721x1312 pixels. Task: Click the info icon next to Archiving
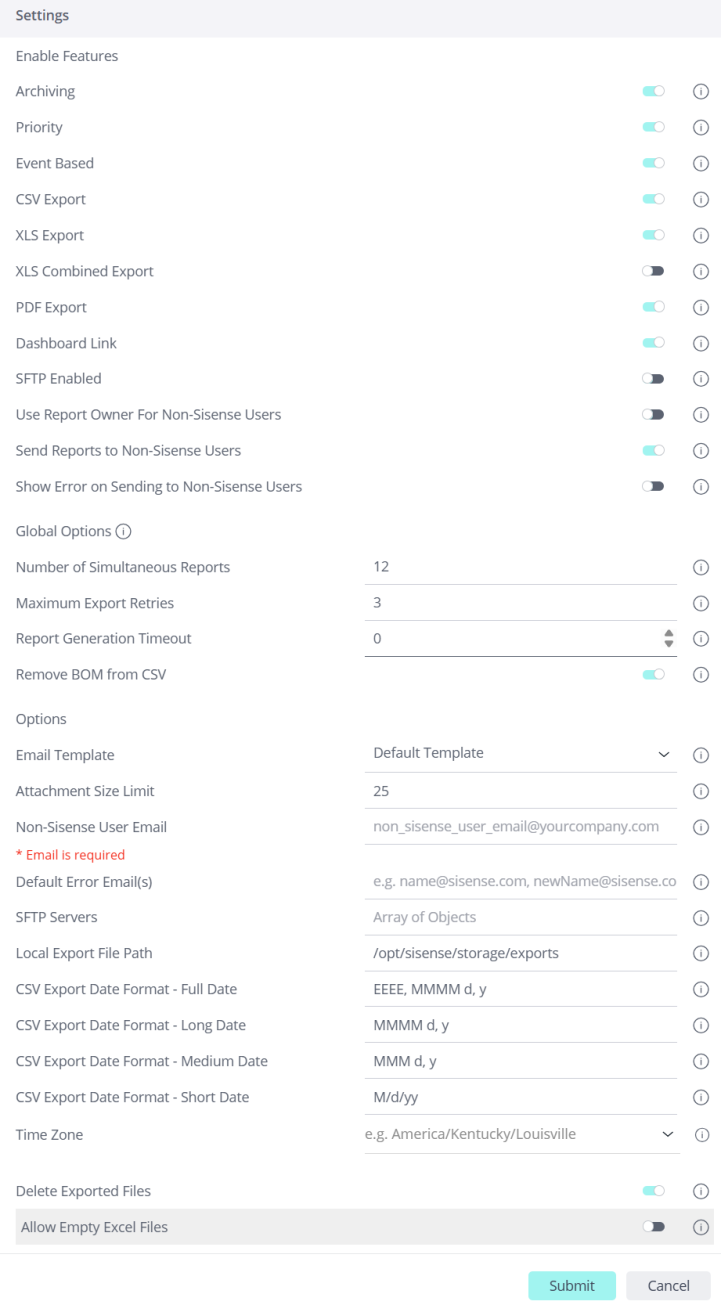[x=701, y=92]
